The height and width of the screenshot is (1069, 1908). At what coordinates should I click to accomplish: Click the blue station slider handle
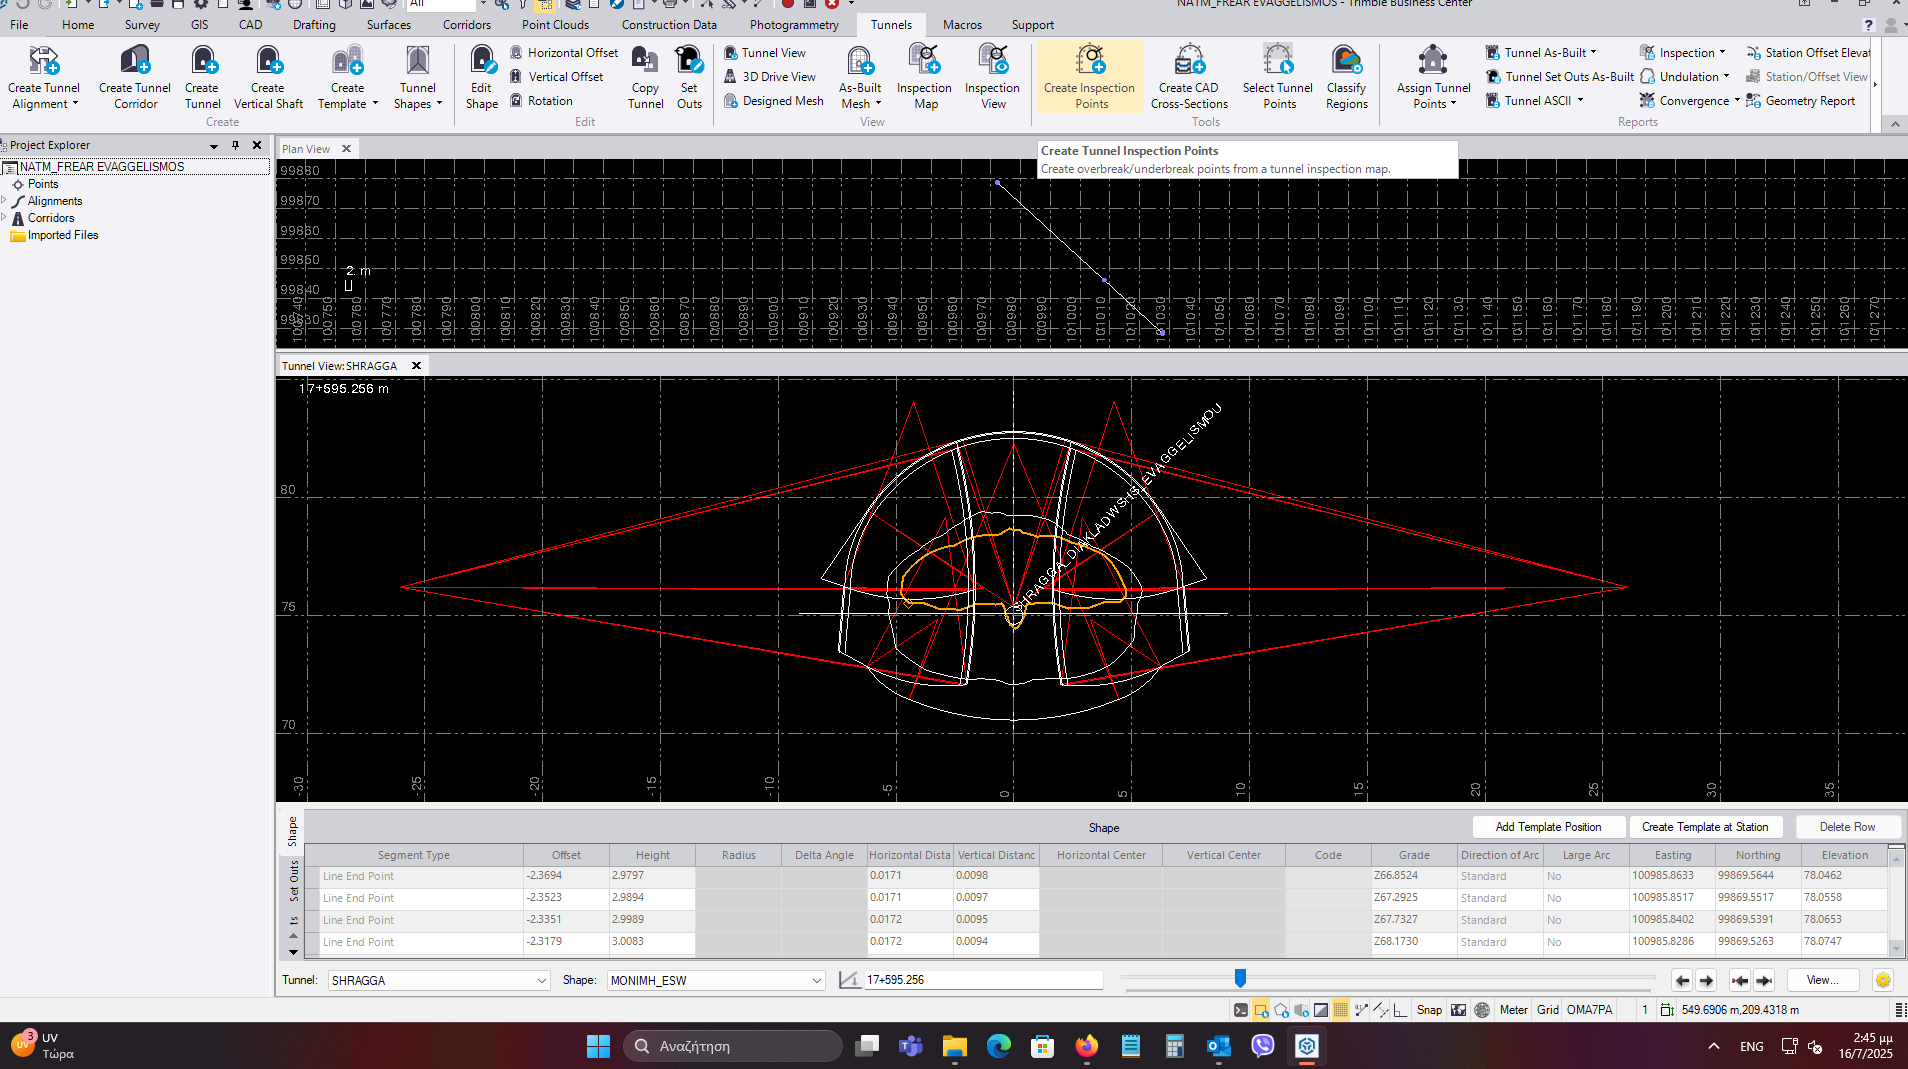(x=1240, y=978)
